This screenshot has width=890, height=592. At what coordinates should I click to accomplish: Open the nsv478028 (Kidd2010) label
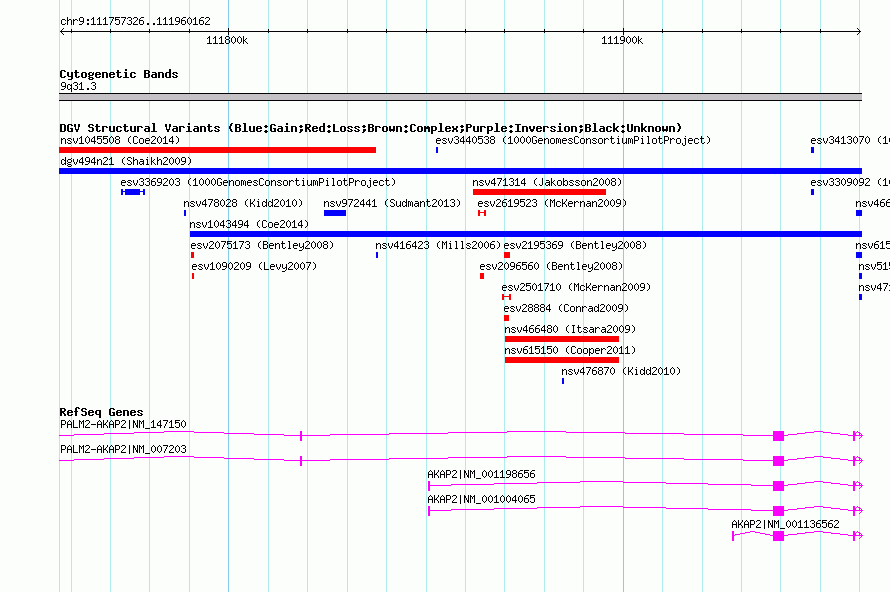tap(243, 203)
